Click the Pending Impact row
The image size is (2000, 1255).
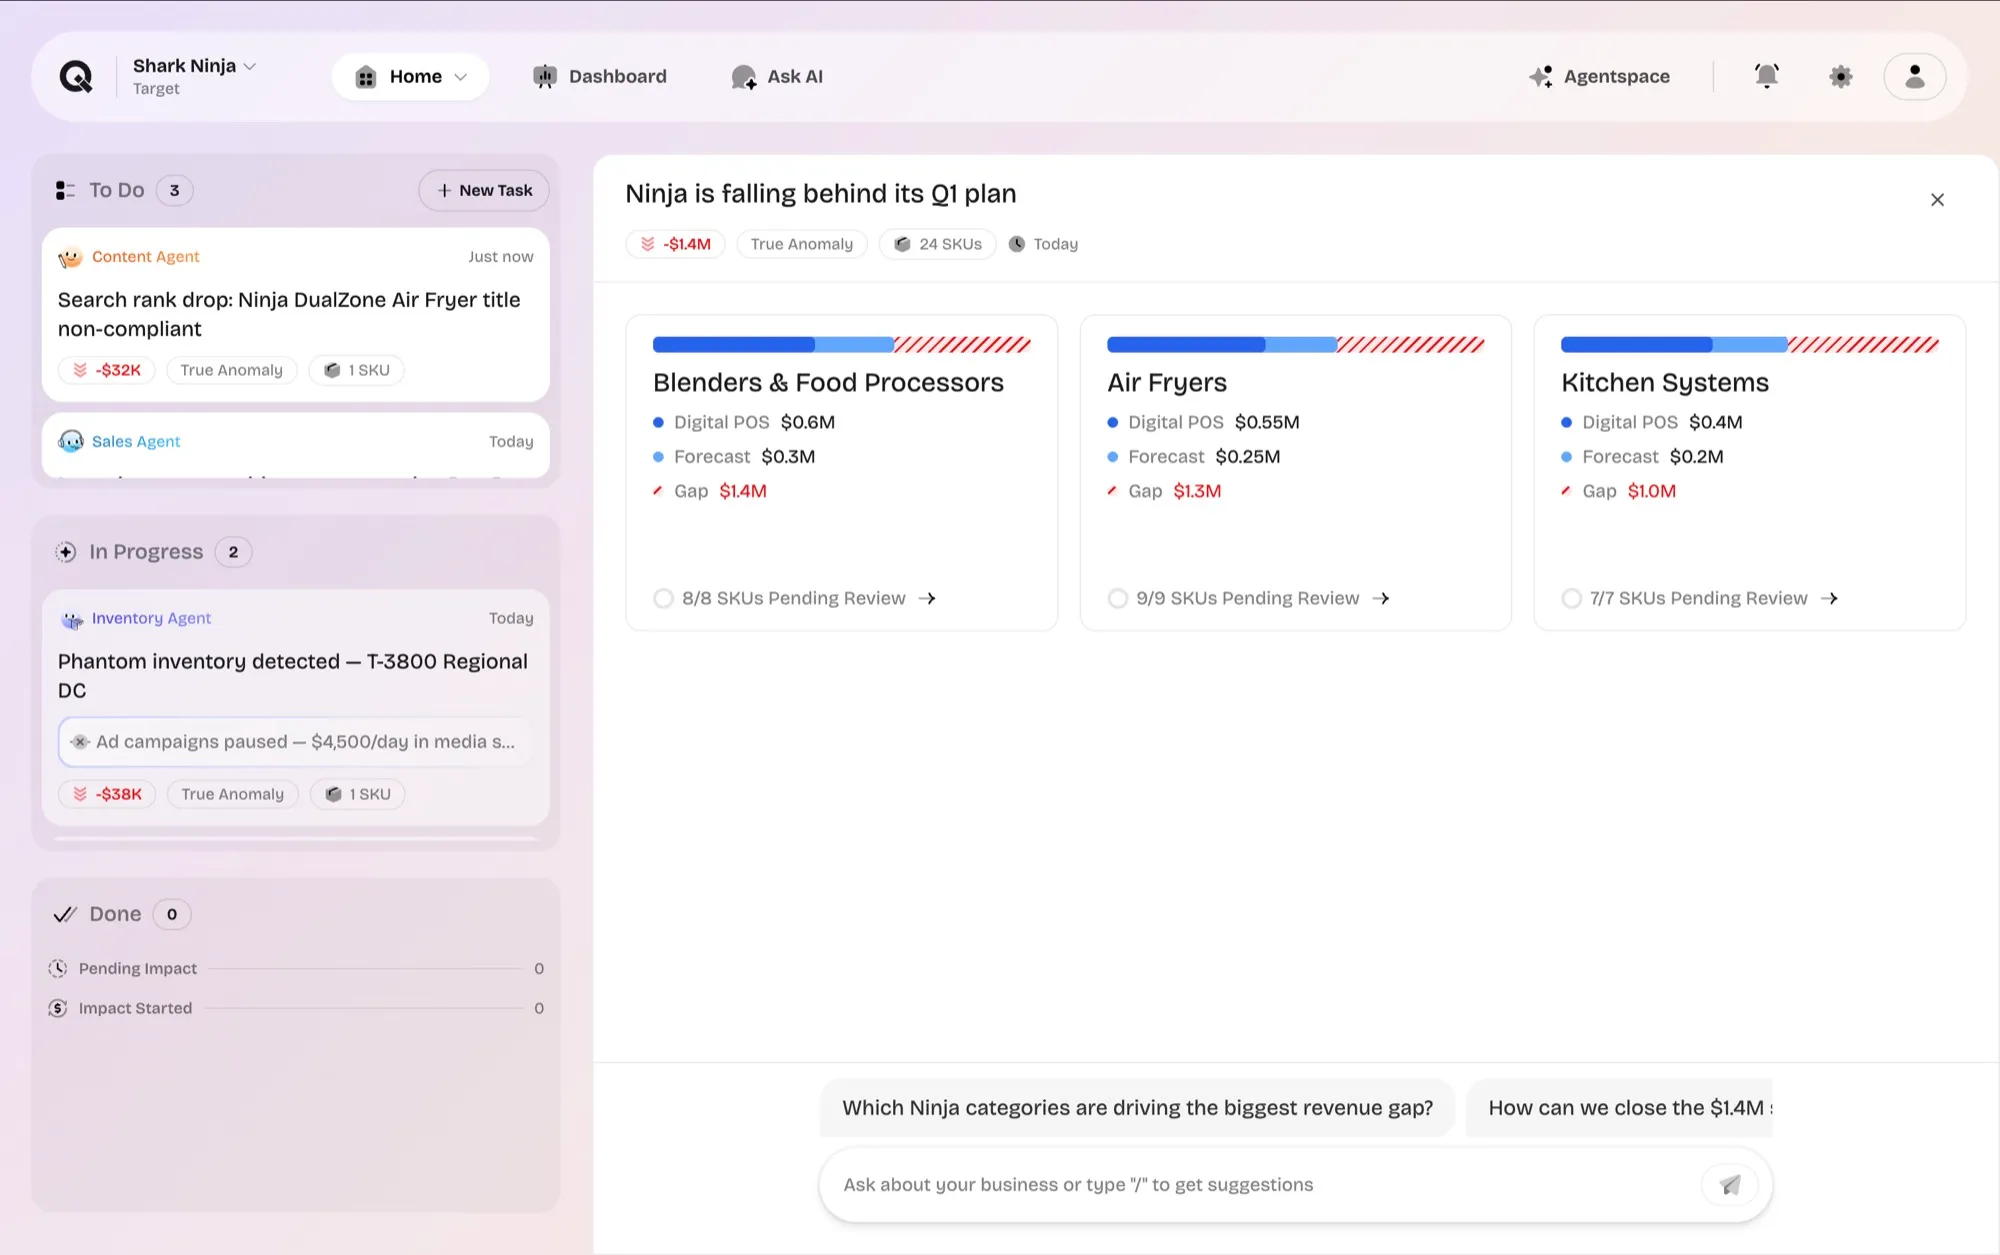click(x=296, y=968)
